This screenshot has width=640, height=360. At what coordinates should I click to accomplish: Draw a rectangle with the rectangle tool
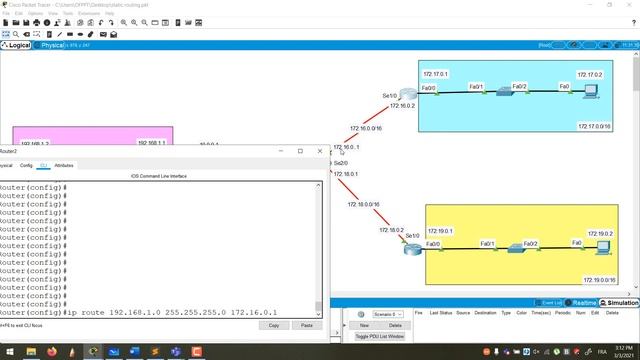point(70,34)
